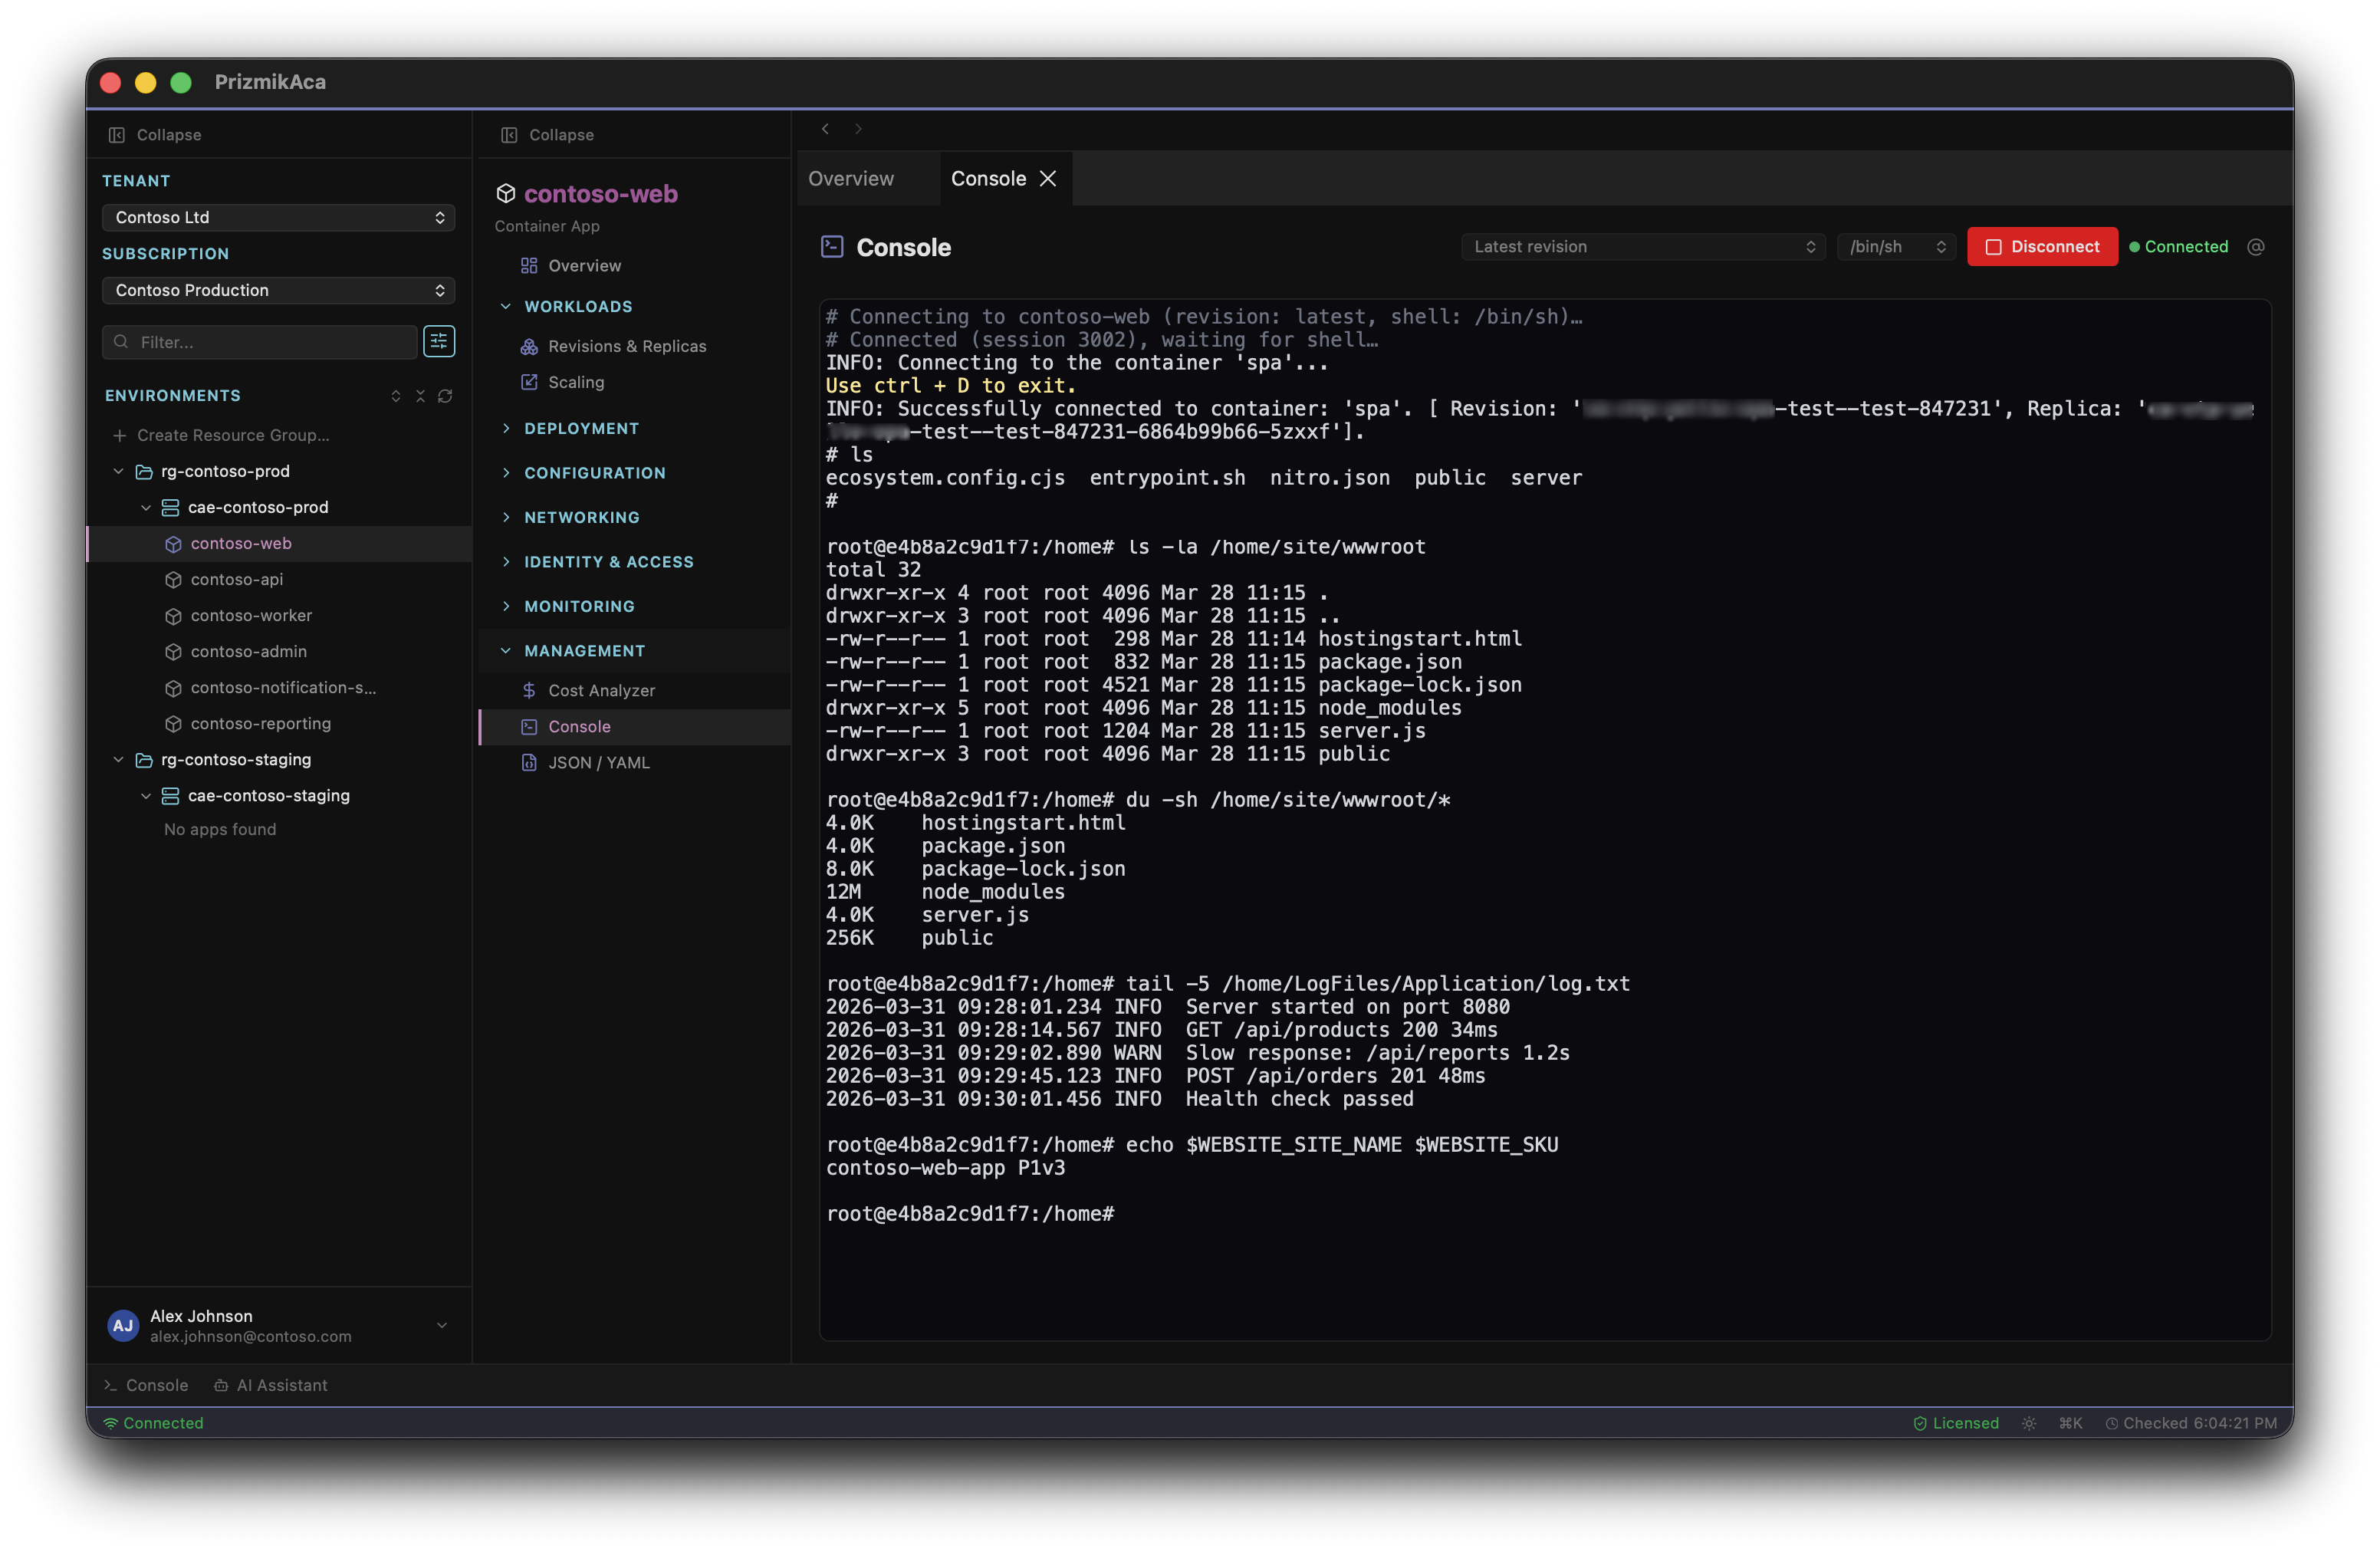
Task: Collapse the left sidebar
Action: (154, 134)
